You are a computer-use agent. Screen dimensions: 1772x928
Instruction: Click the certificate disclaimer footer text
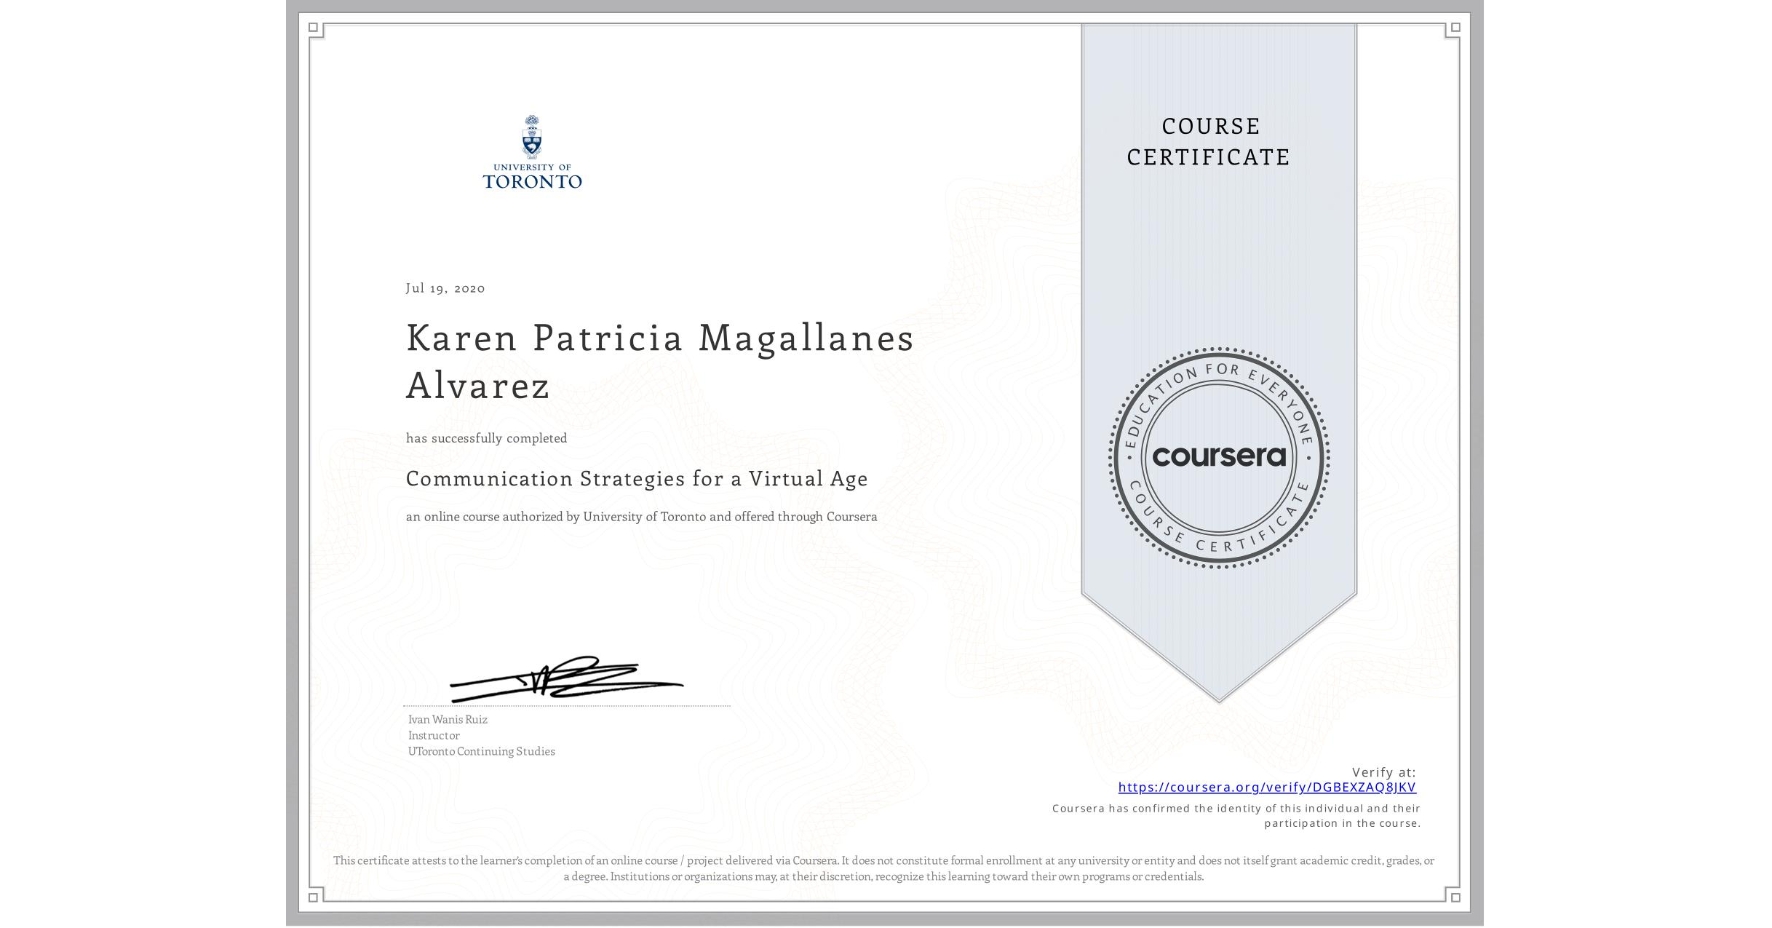click(x=884, y=868)
